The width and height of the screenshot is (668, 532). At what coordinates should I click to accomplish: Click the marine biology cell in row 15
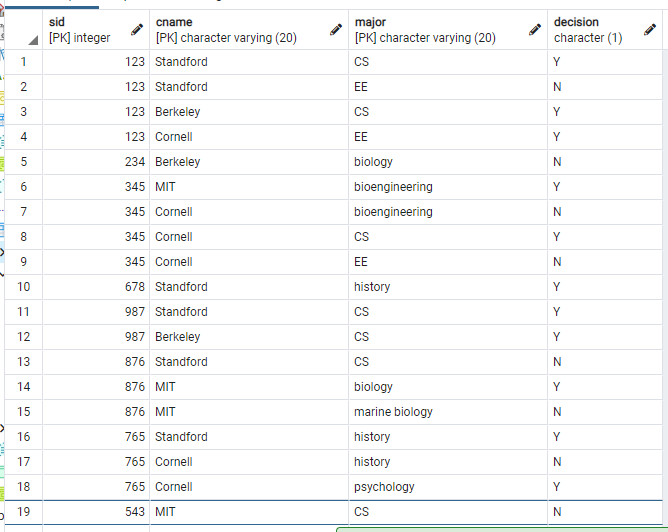[x=448, y=412]
